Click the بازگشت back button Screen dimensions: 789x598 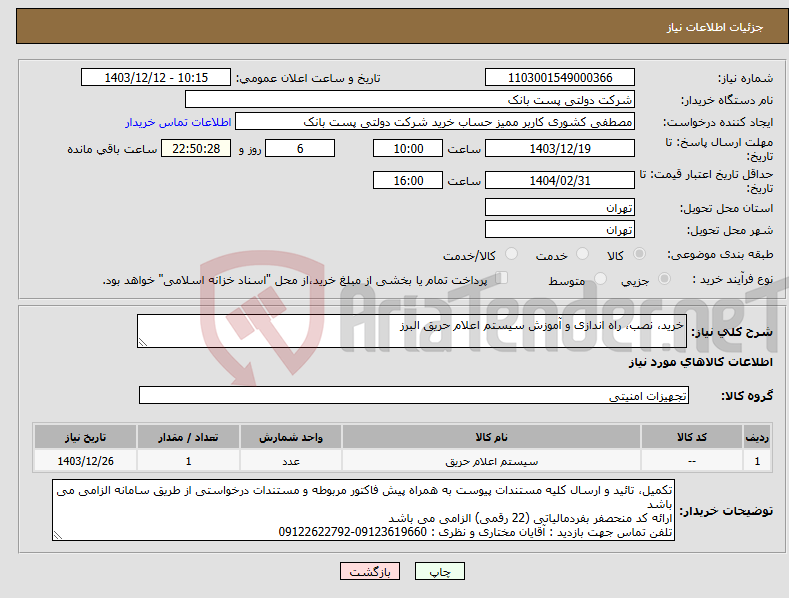coord(370,571)
